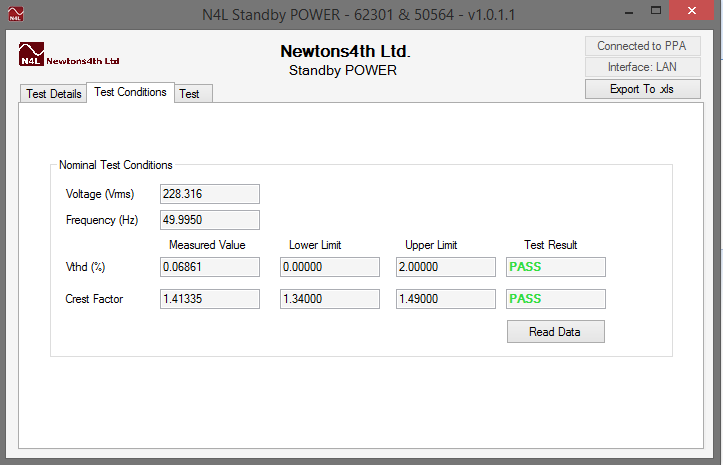Click the Crest Factor label
This screenshot has width=723, height=465.
tap(94, 299)
